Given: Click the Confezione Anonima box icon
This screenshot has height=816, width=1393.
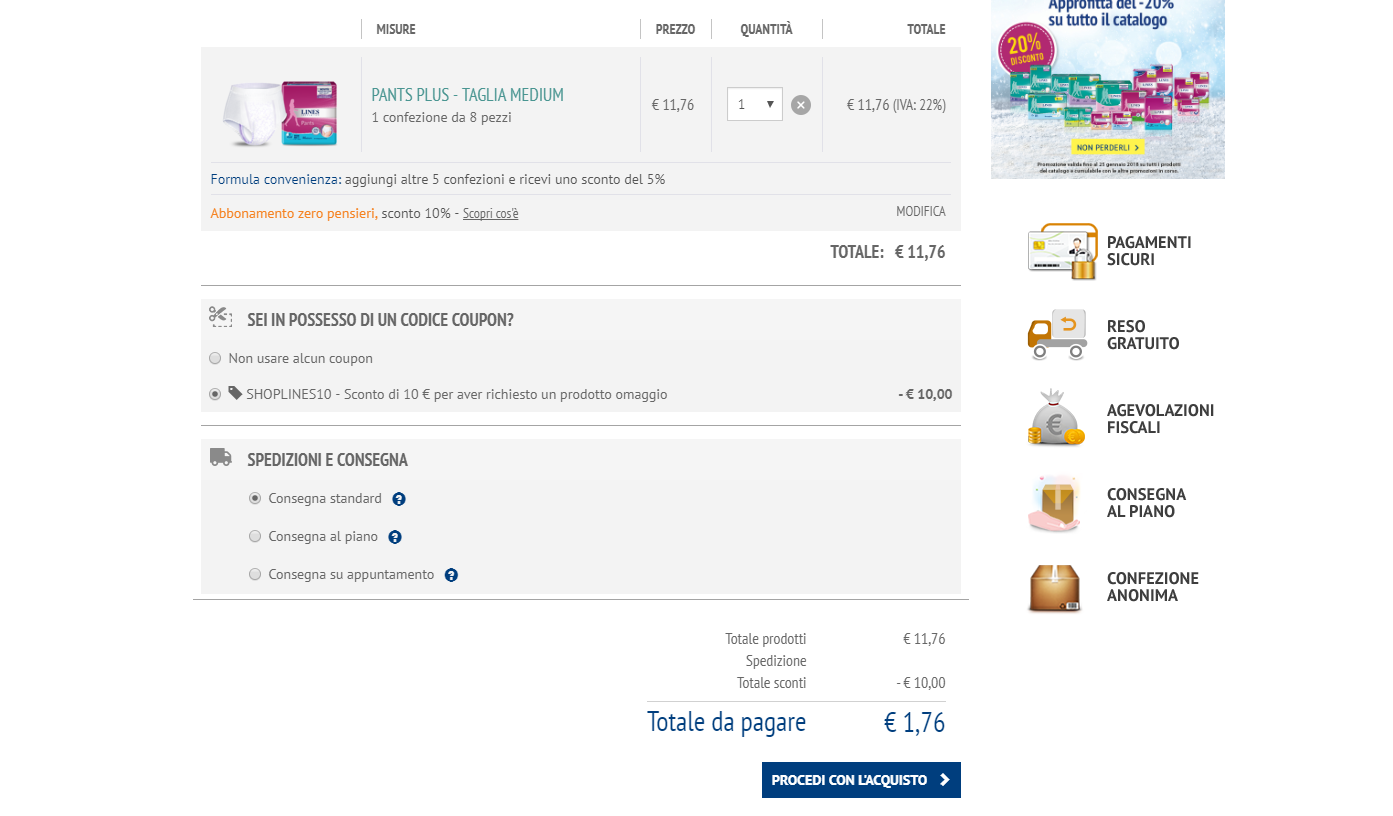Looking at the screenshot, I should (x=1055, y=587).
